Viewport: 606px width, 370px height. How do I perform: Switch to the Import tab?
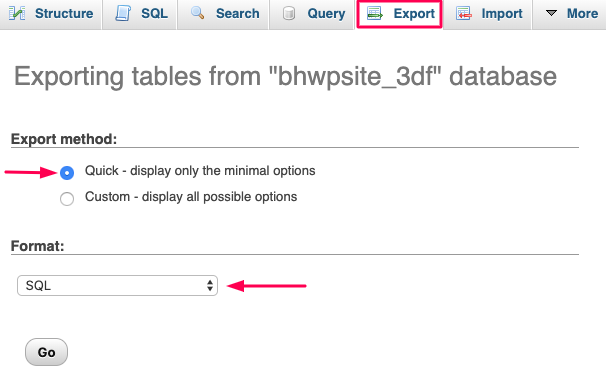489,14
